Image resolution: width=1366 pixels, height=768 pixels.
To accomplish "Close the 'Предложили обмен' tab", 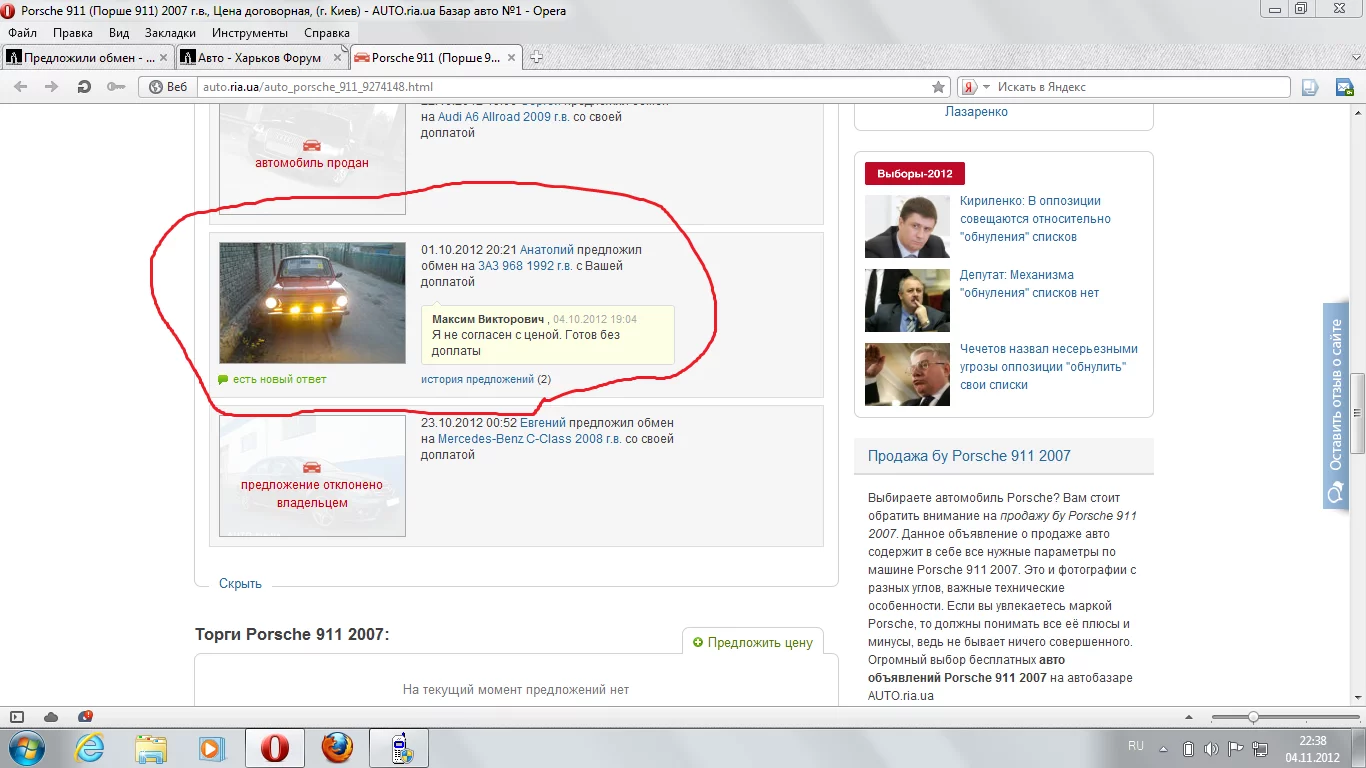I will tap(163, 58).
